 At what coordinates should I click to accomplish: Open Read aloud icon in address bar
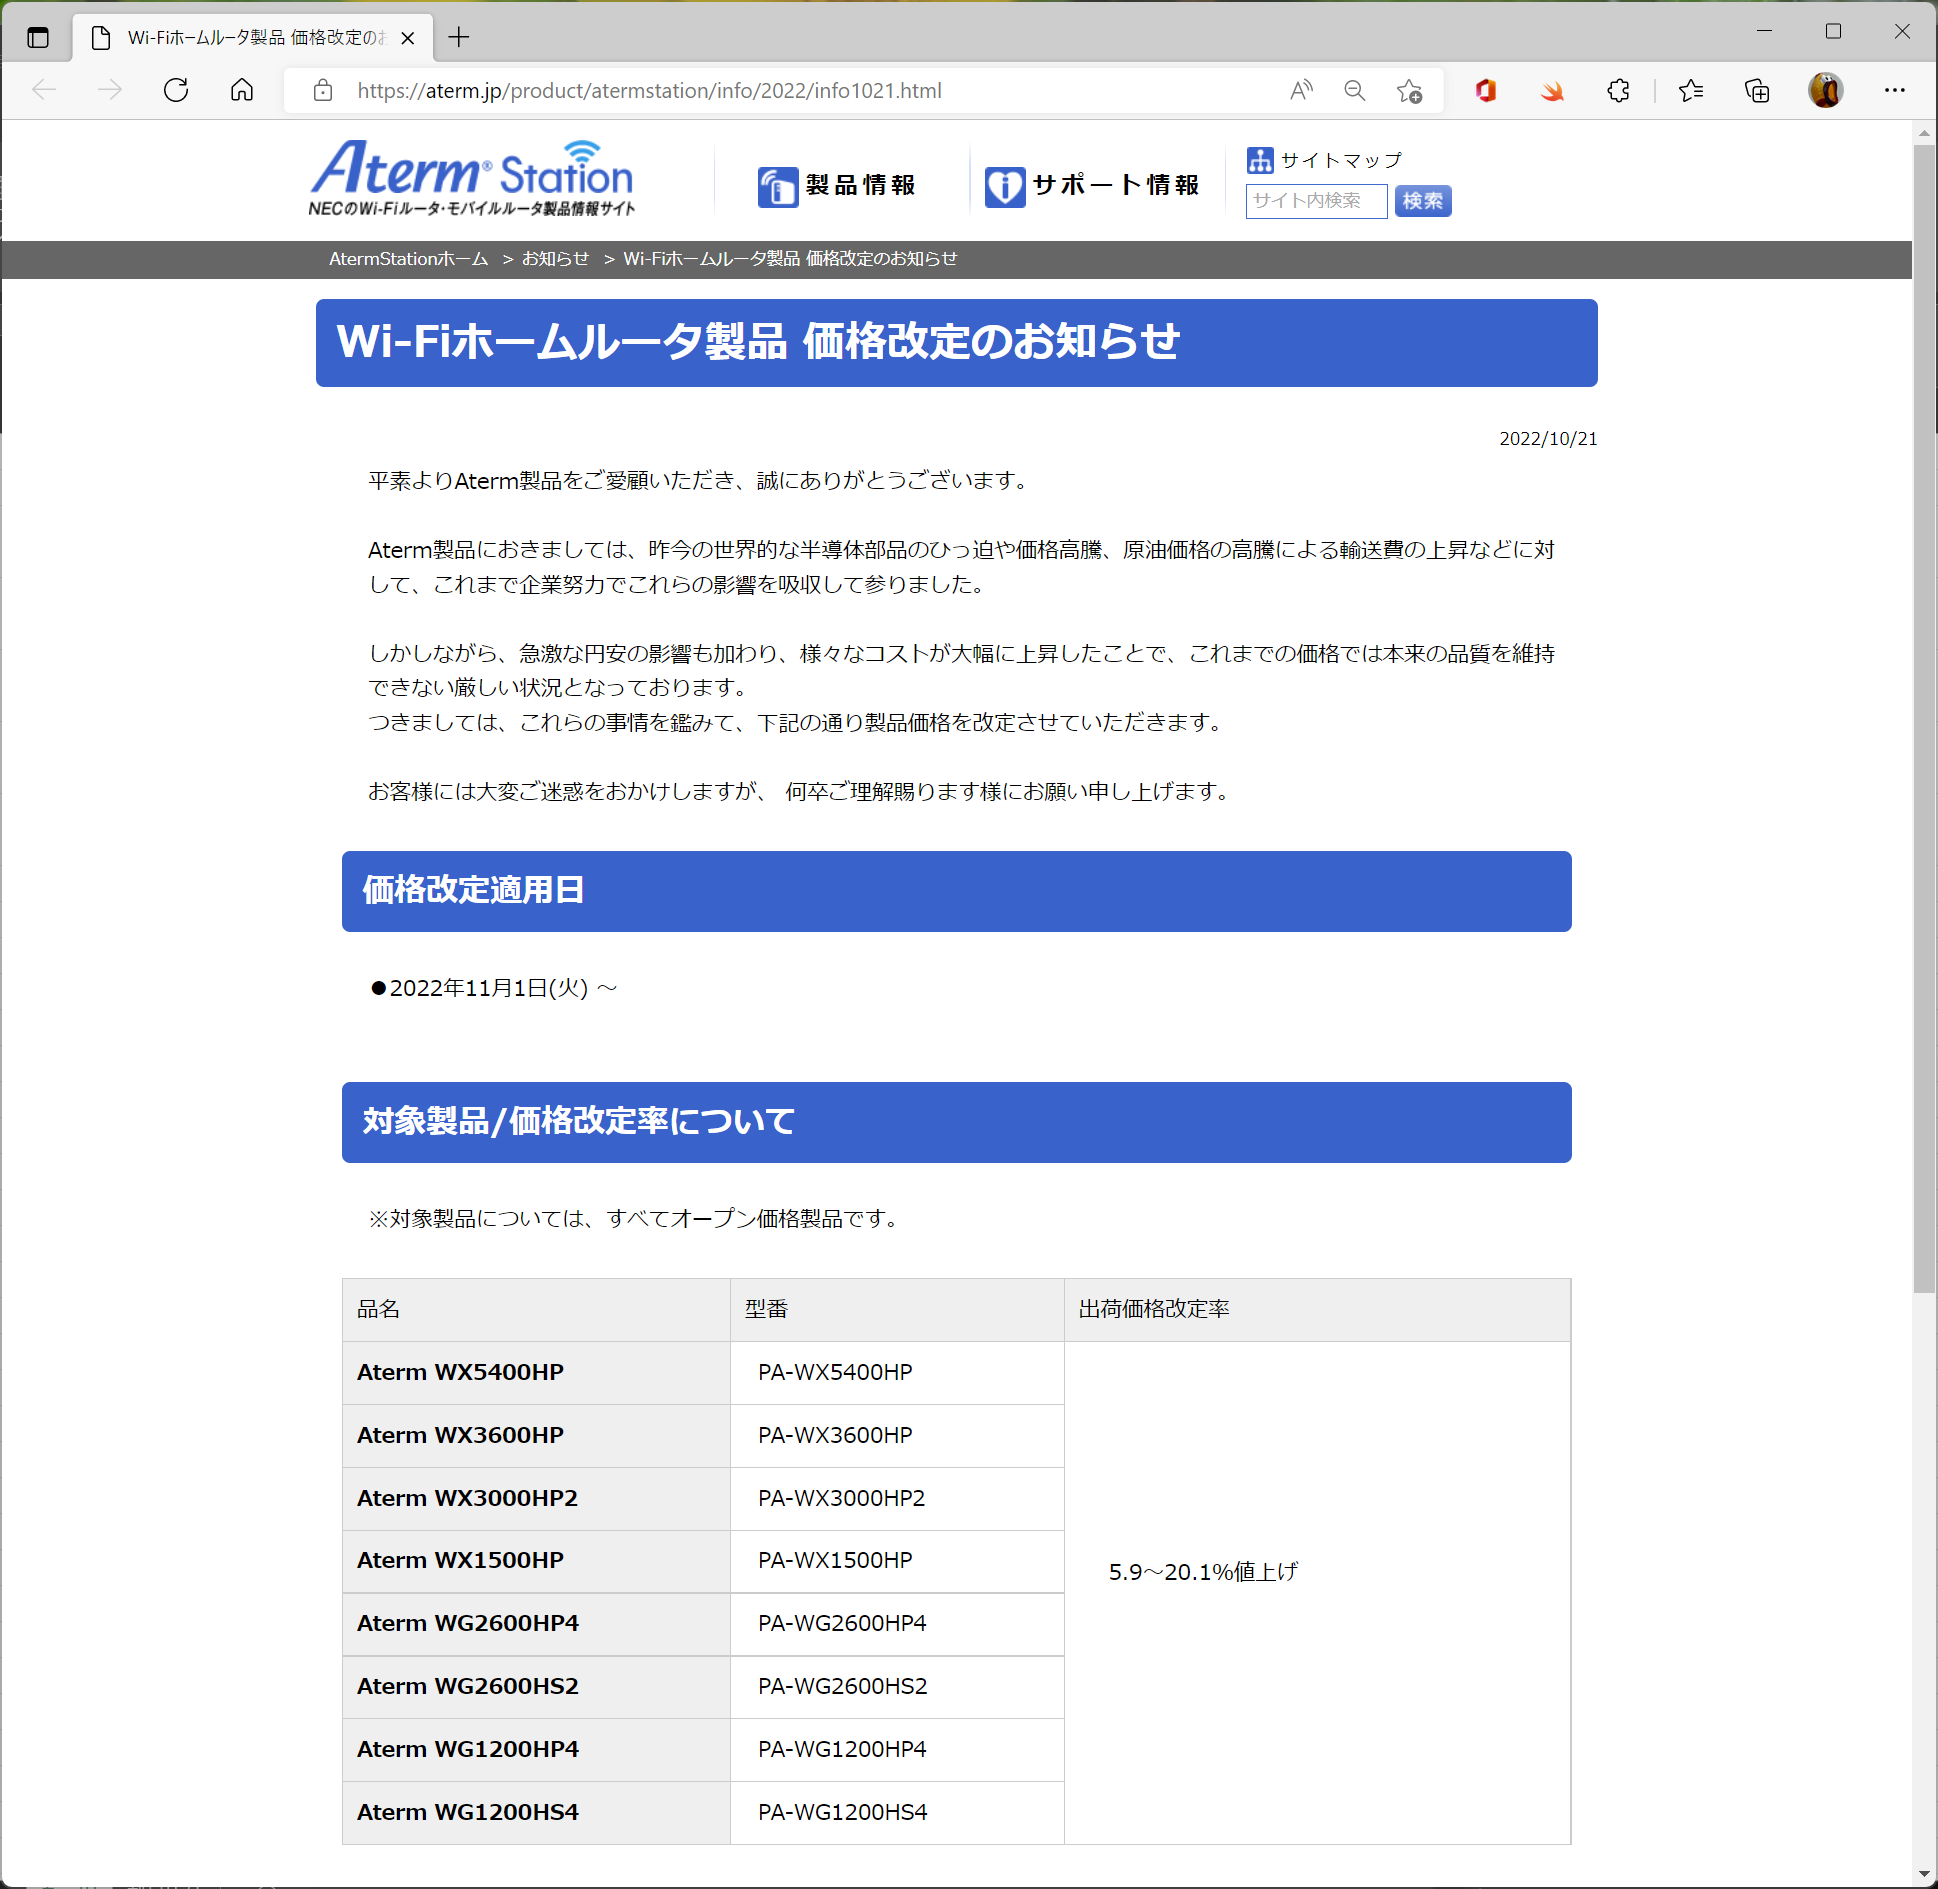1301,91
